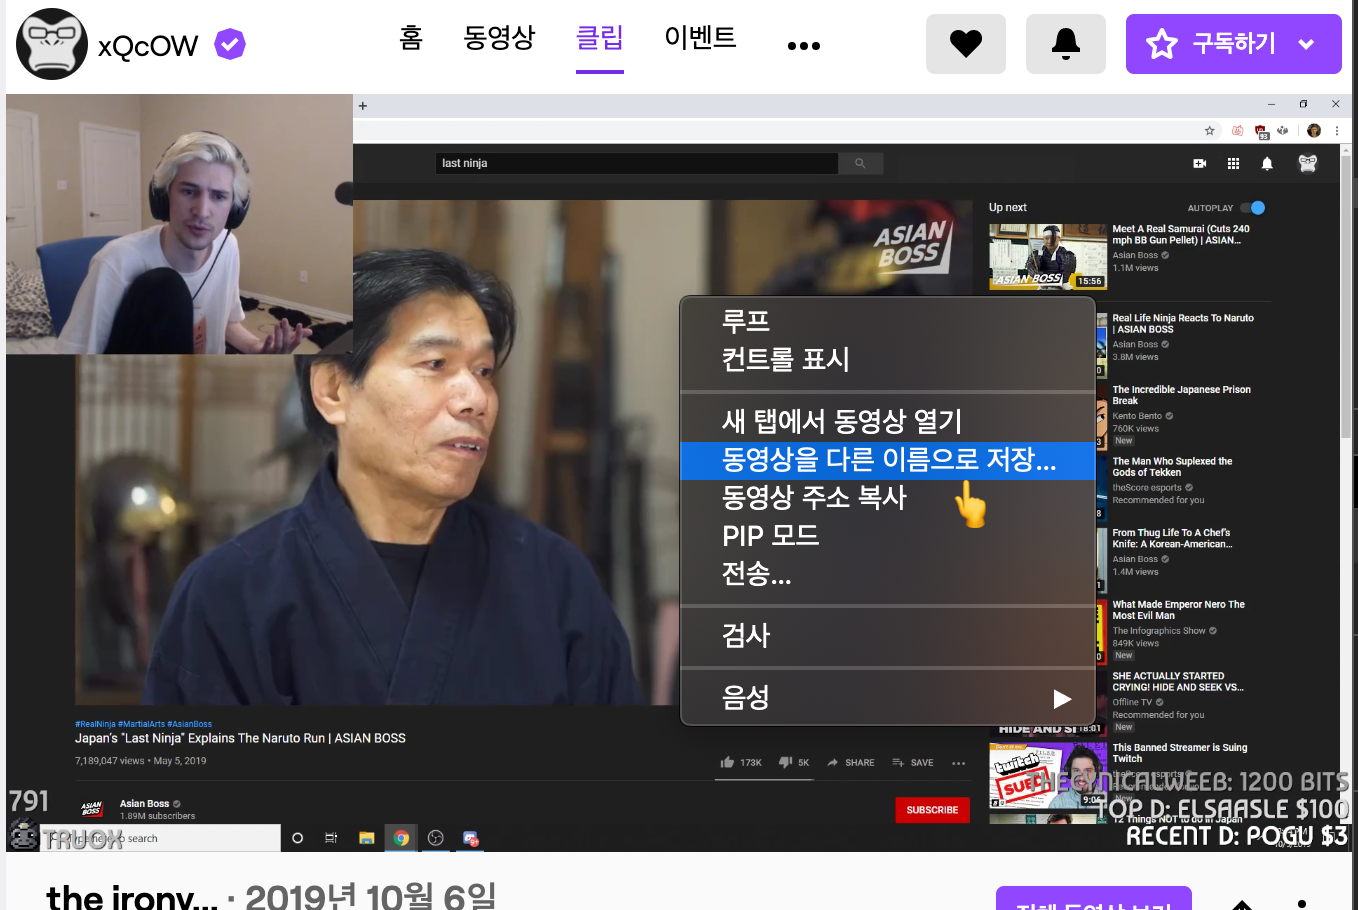
Task: Choose 루프 in the context menu
Action: tap(887, 321)
